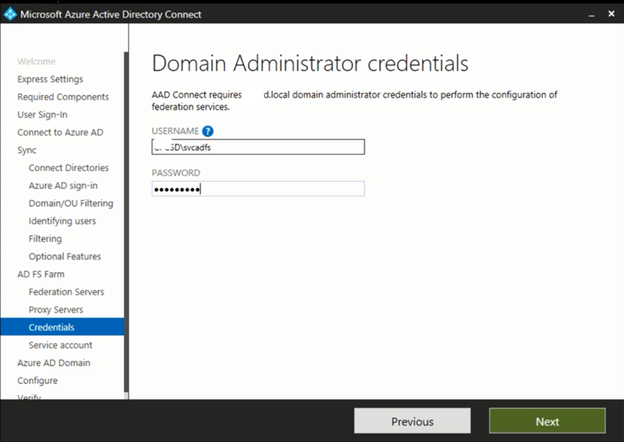Screen dimensions: 624x442
Task: Go back using the Previous button
Action: 412,421
